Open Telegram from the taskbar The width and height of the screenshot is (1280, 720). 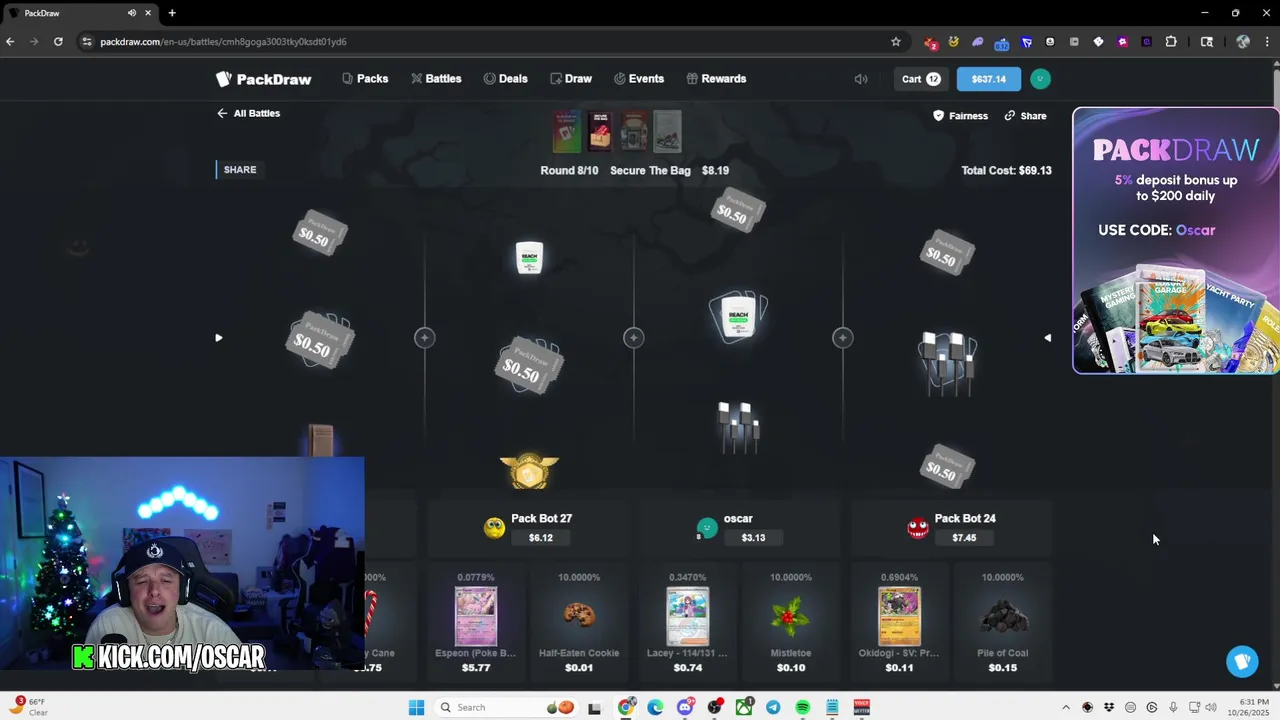click(x=773, y=707)
